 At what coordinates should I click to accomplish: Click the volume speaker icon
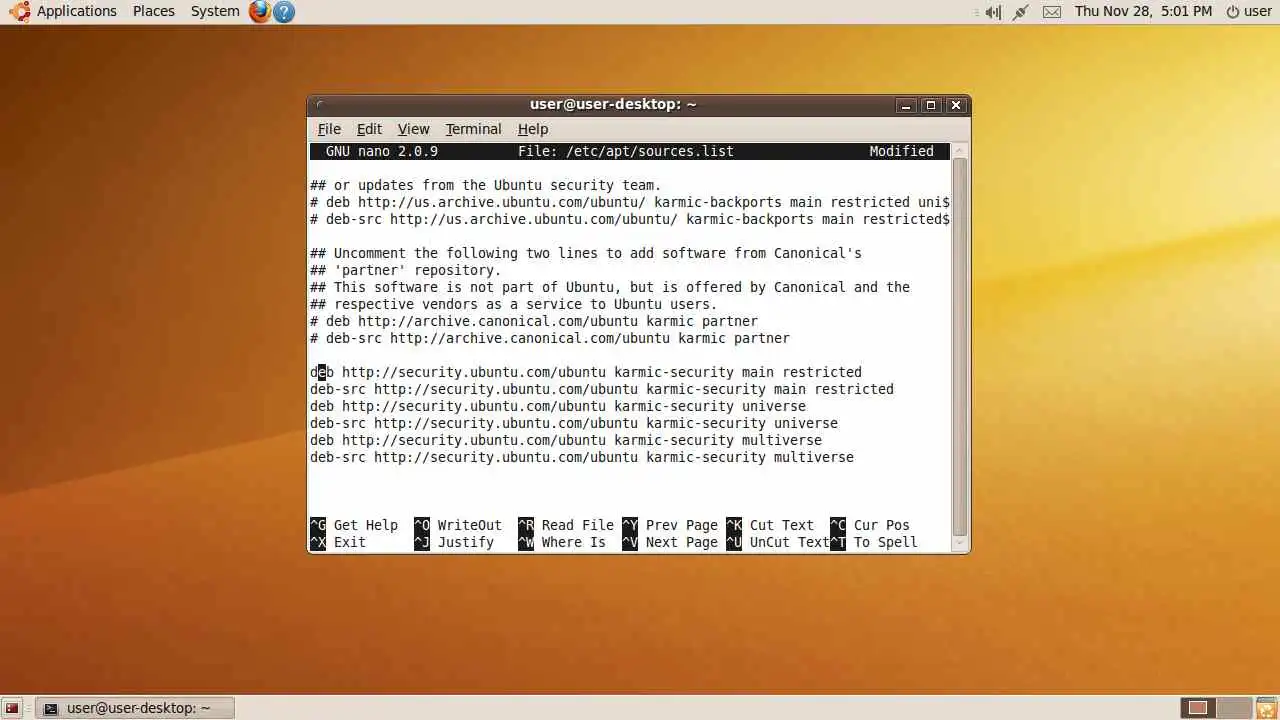coord(992,12)
